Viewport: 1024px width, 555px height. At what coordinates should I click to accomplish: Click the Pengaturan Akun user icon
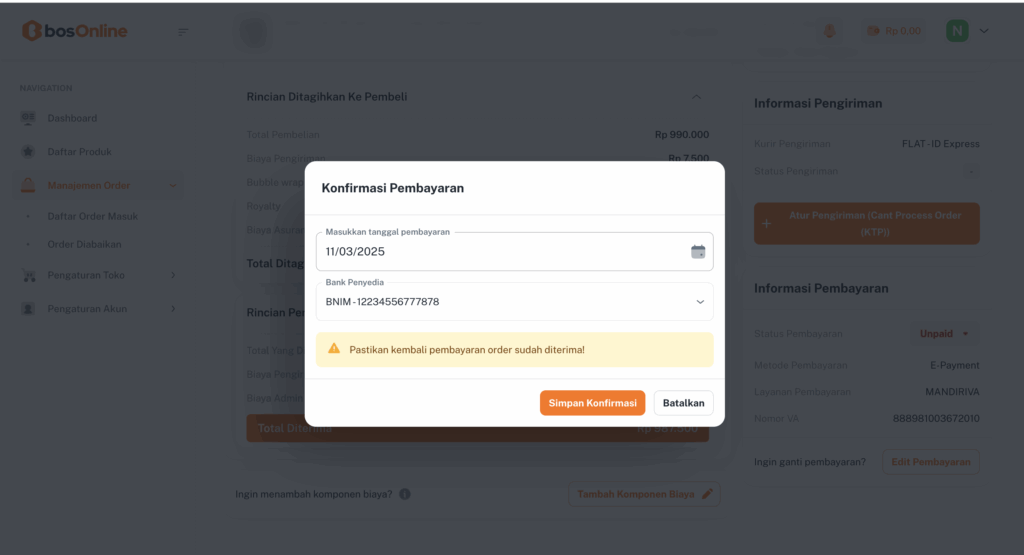(28, 309)
